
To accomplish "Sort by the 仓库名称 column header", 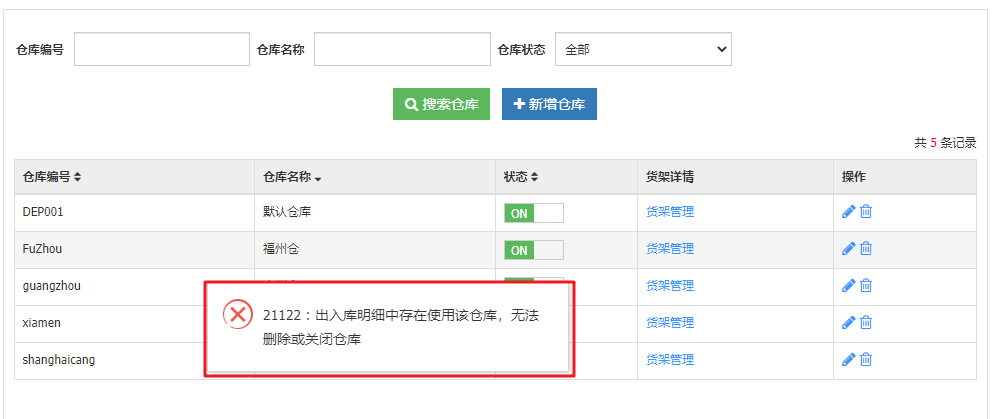I will pyautogui.click(x=292, y=177).
